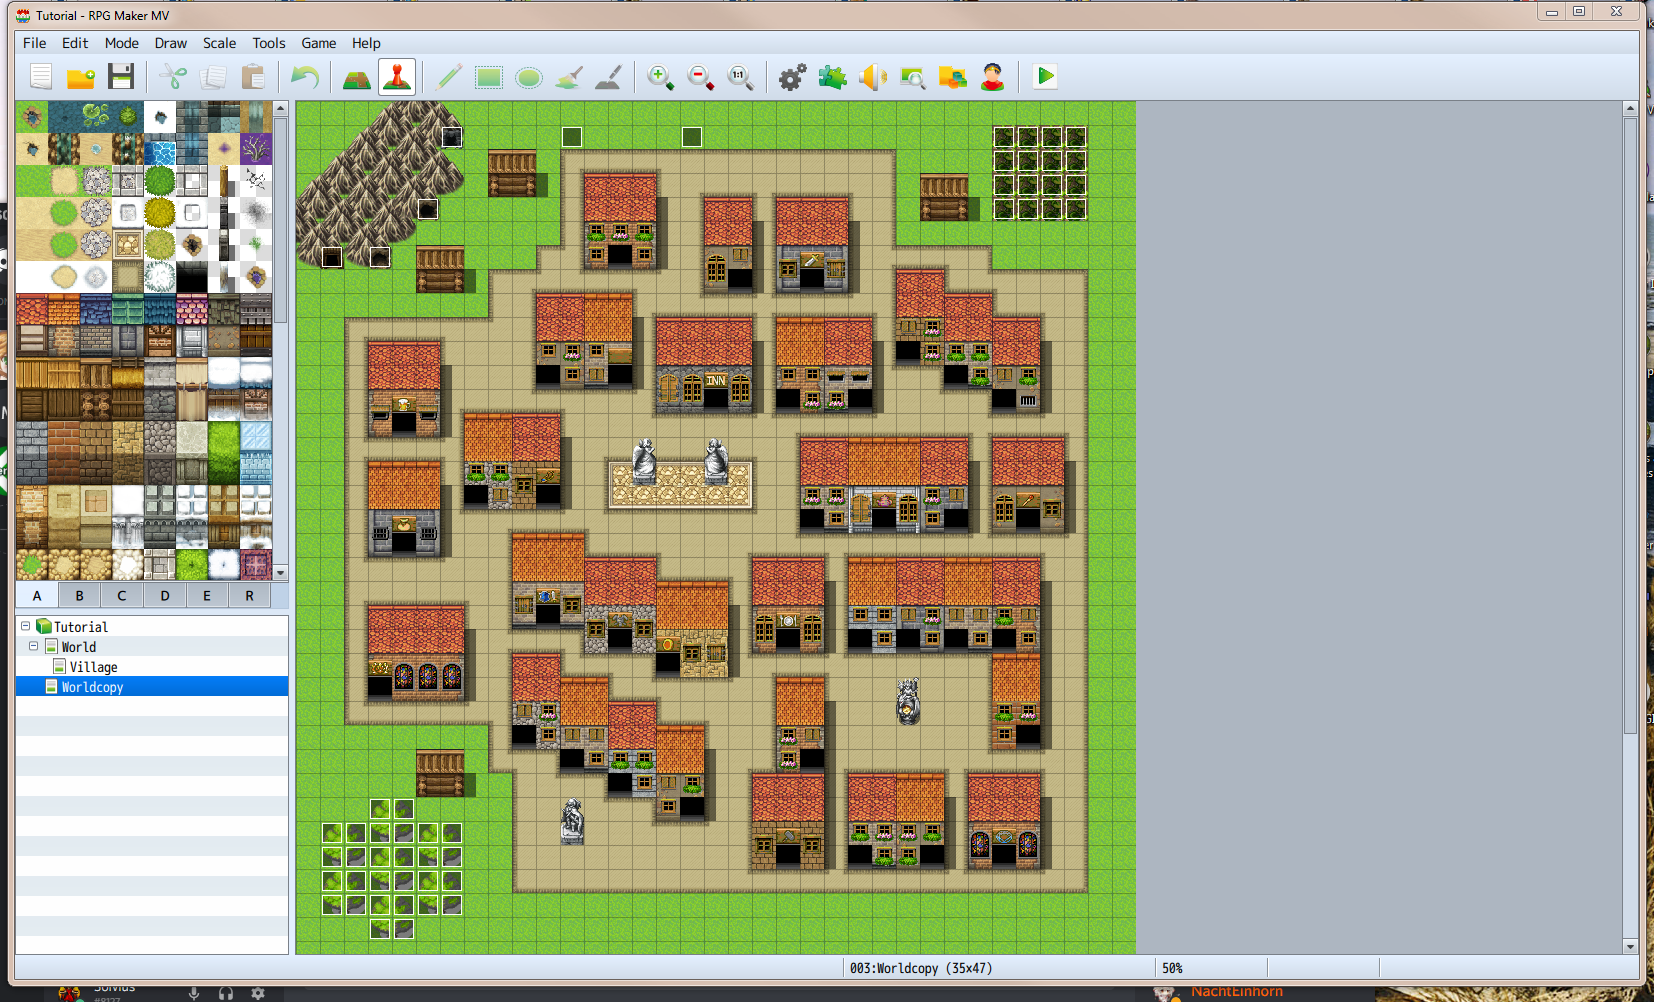
Task: Collapse the Tutorial project tree node
Action: tap(26, 626)
